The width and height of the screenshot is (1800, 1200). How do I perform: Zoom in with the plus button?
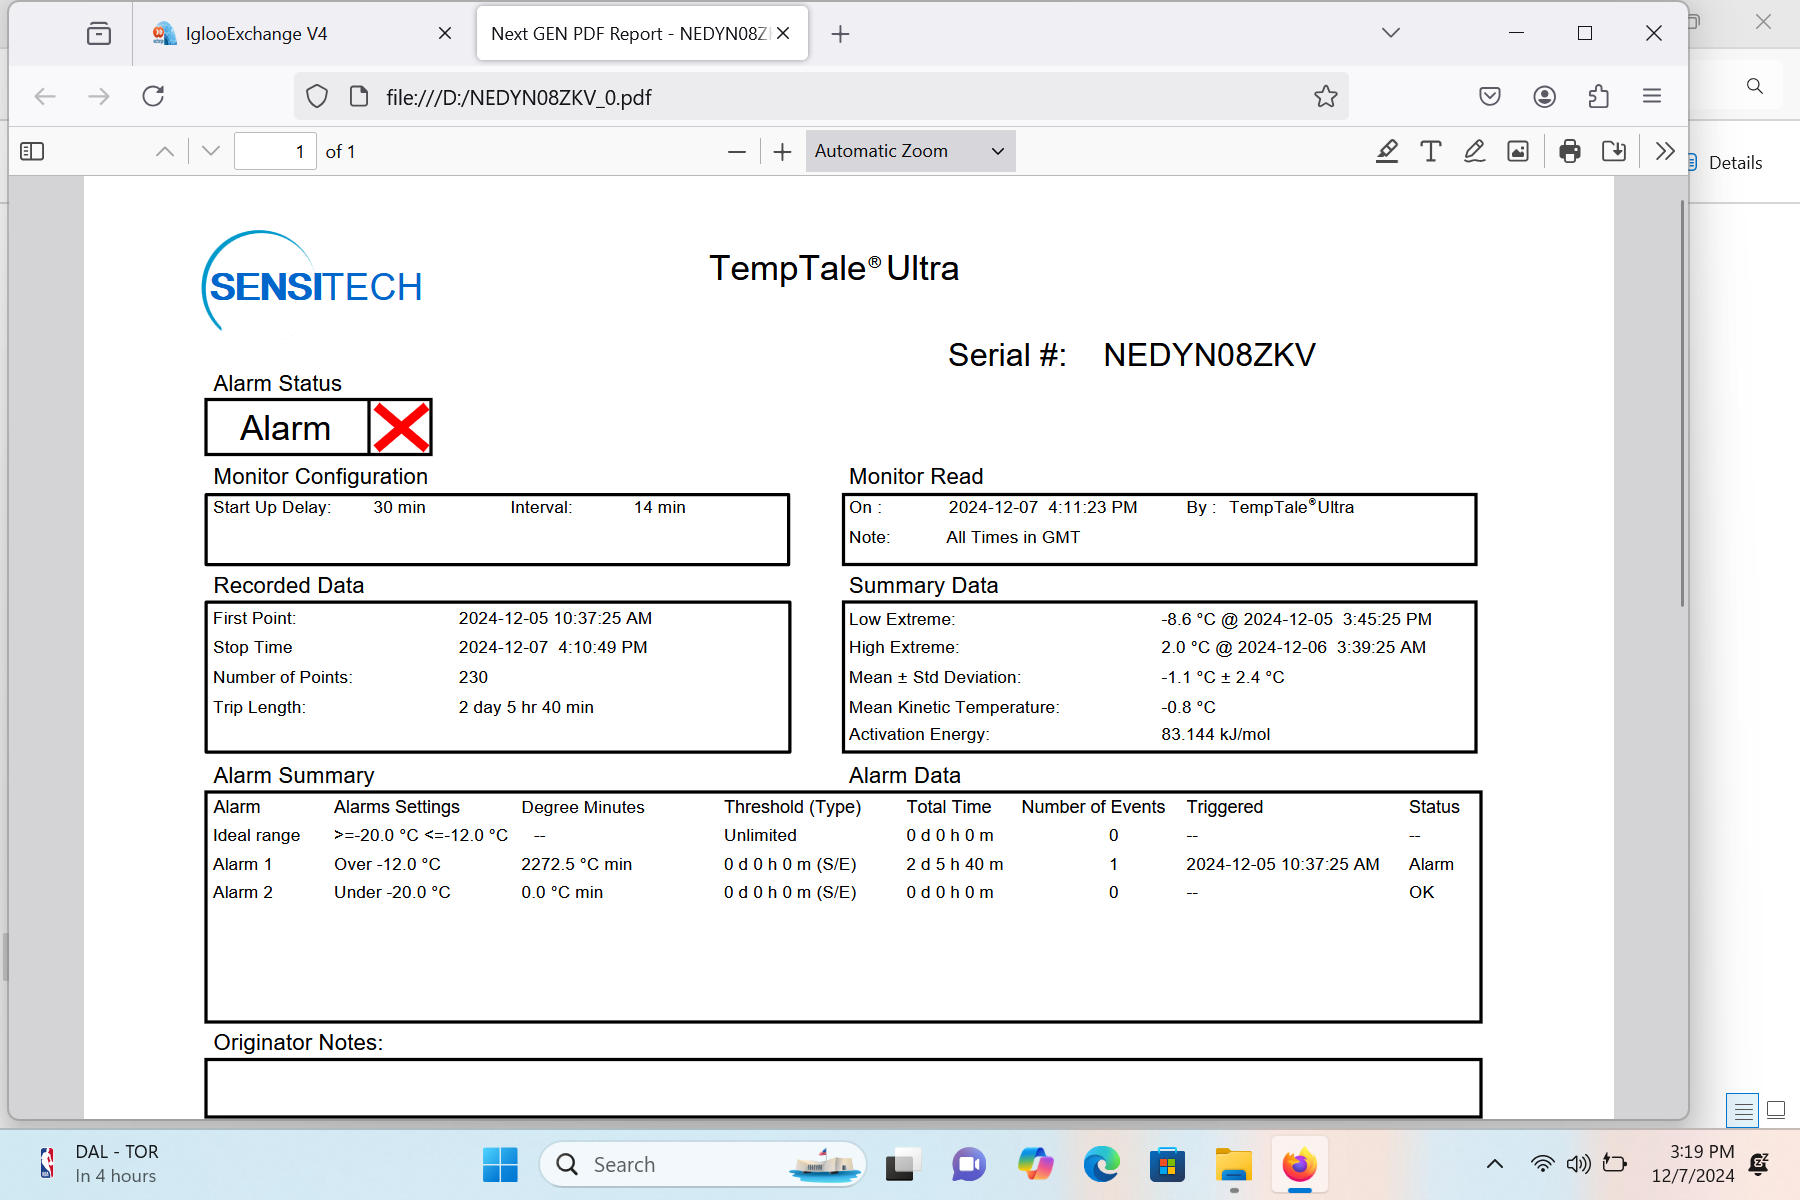click(x=783, y=151)
